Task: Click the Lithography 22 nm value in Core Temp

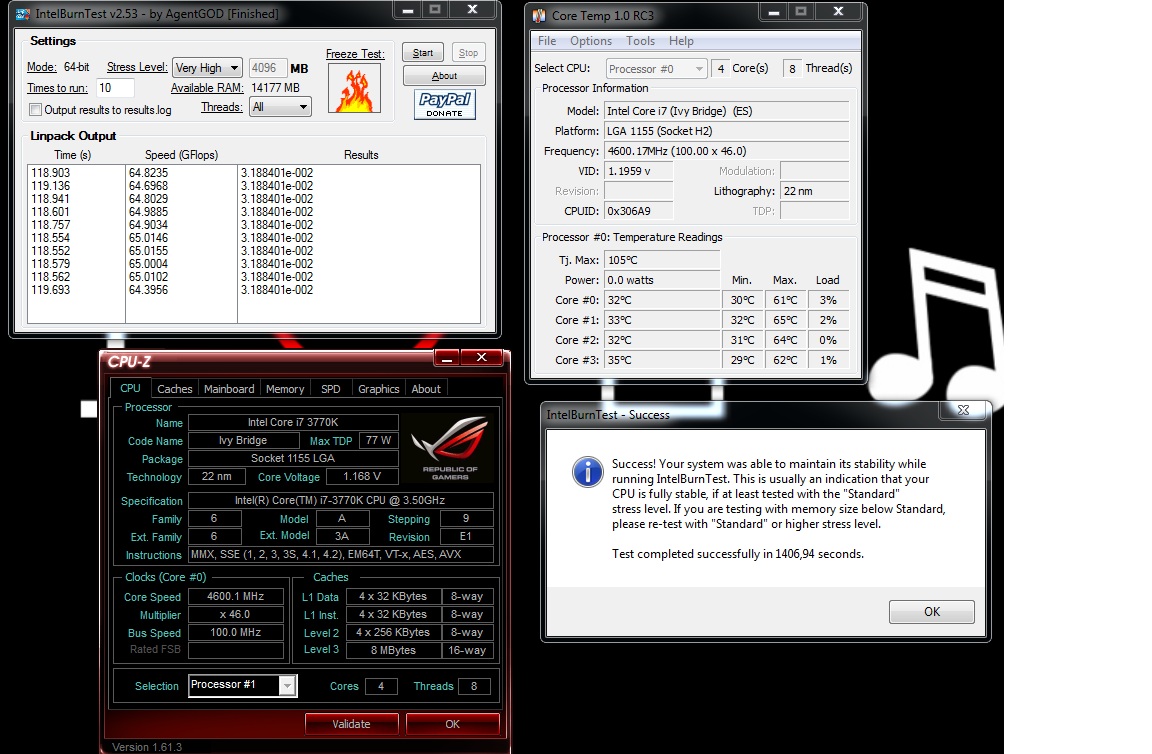Action: coord(814,191)
